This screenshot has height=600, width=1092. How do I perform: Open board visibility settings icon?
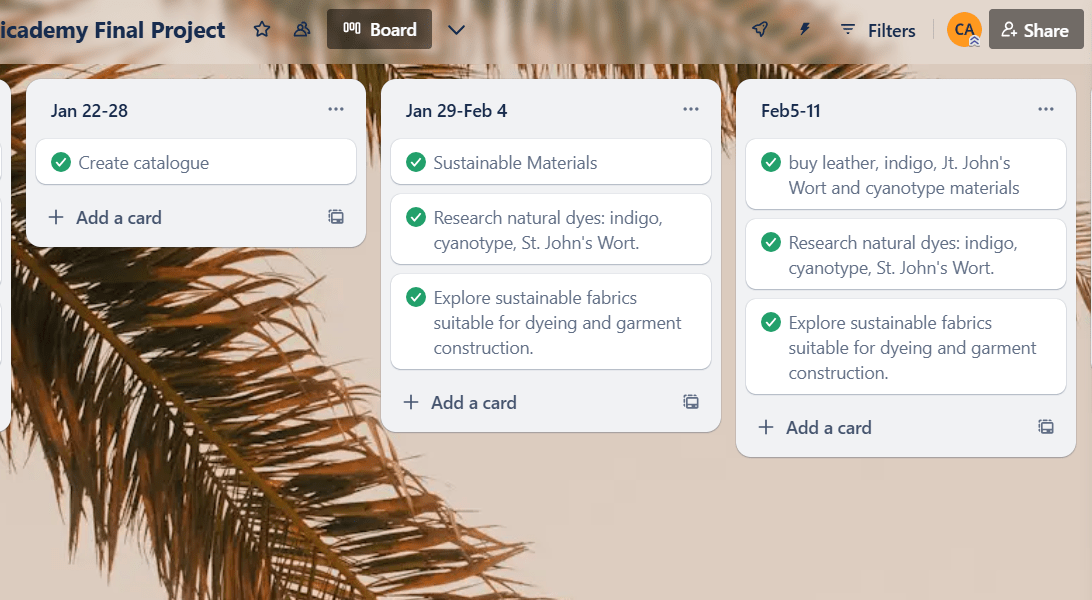click(x=302, y=29)
